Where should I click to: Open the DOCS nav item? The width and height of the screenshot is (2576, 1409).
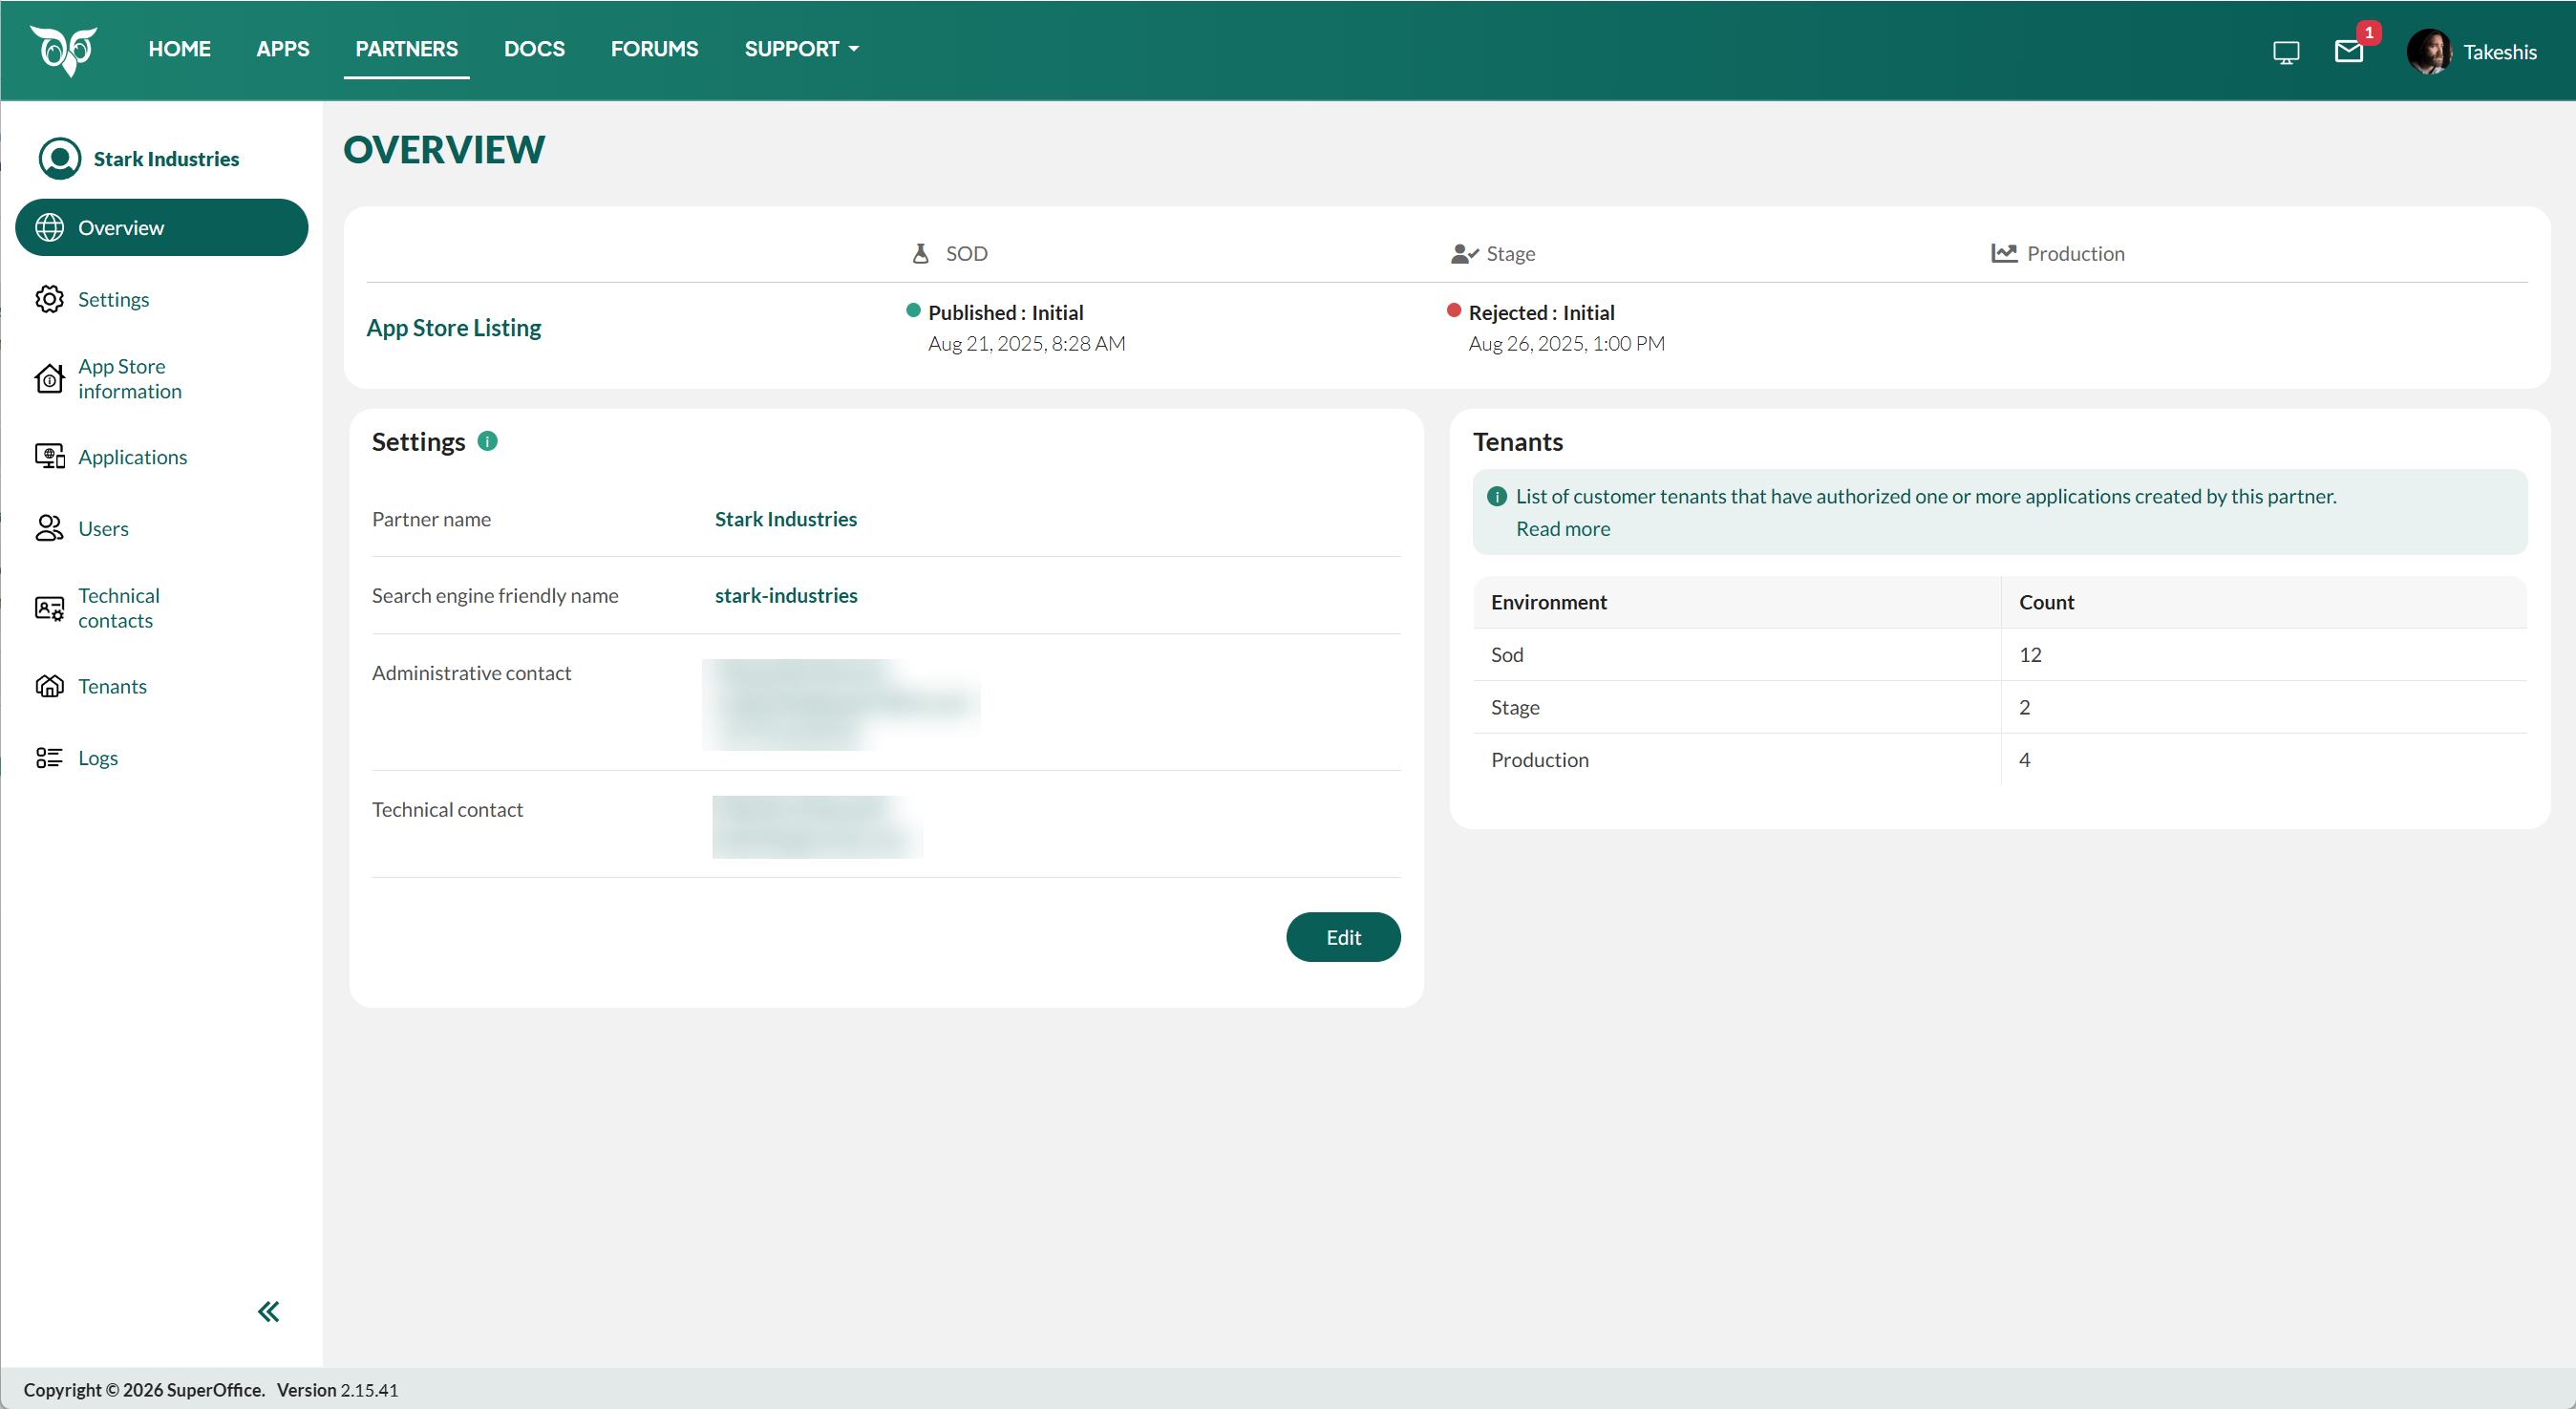534,49
